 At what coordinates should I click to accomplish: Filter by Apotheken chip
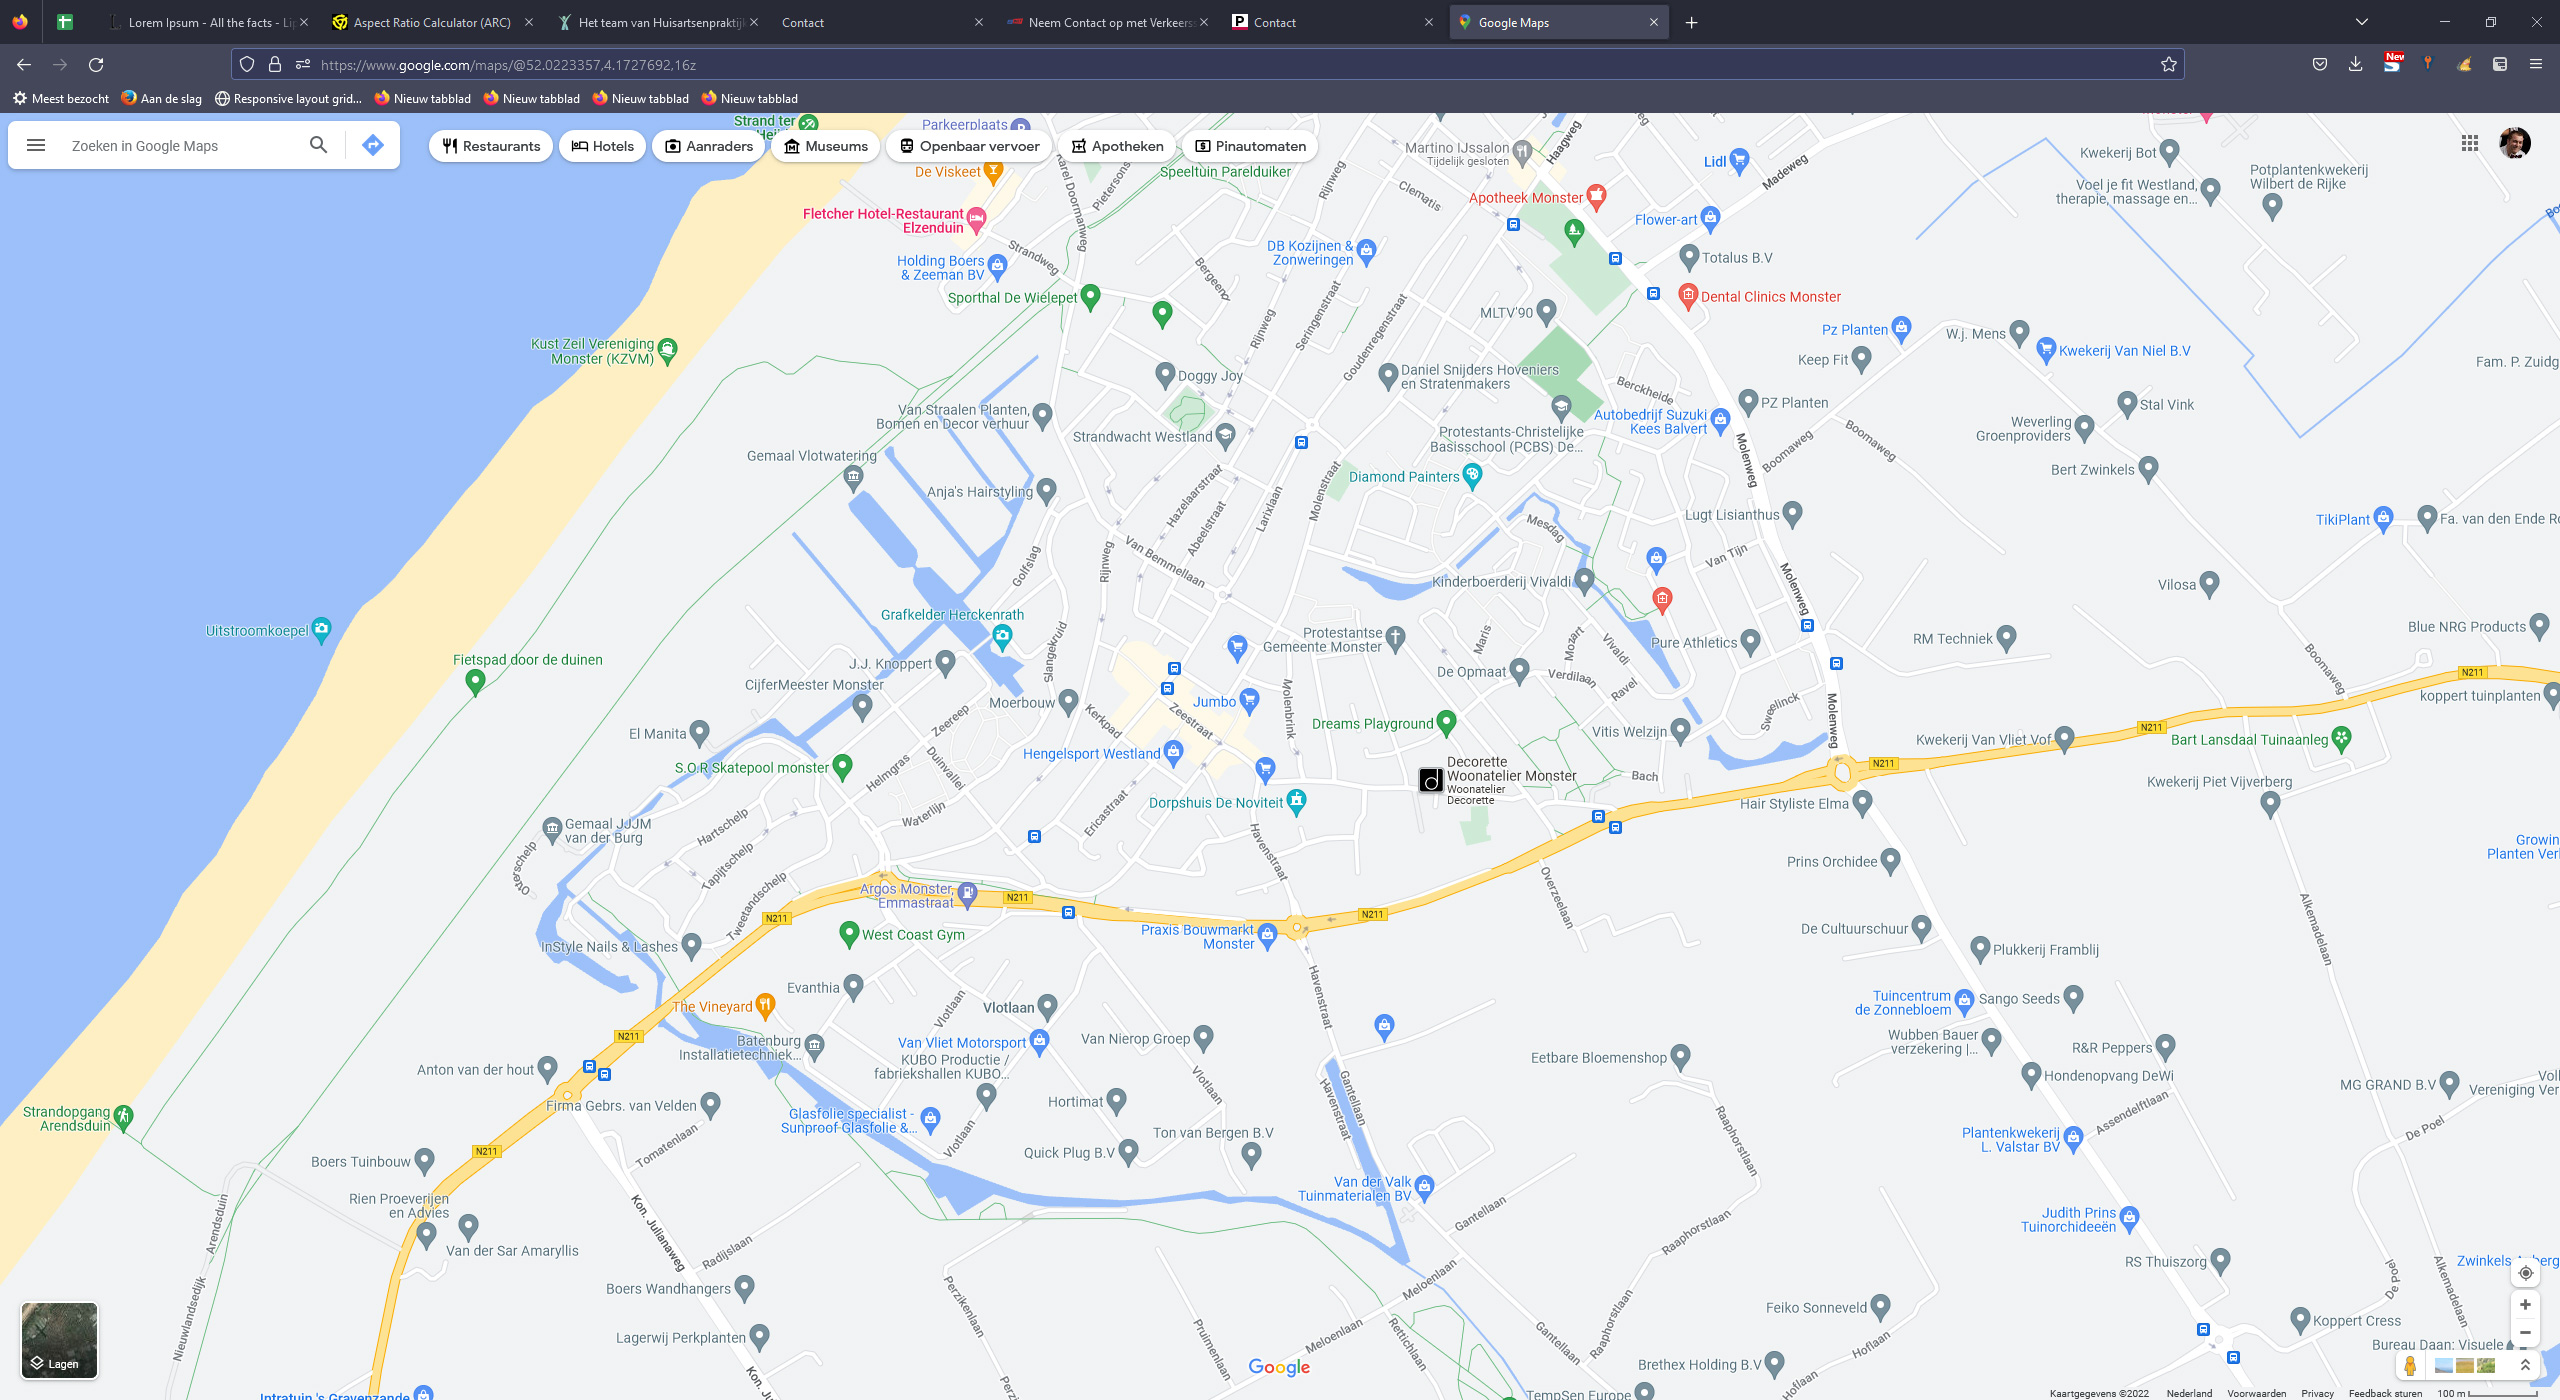(x=1117, y=146)
